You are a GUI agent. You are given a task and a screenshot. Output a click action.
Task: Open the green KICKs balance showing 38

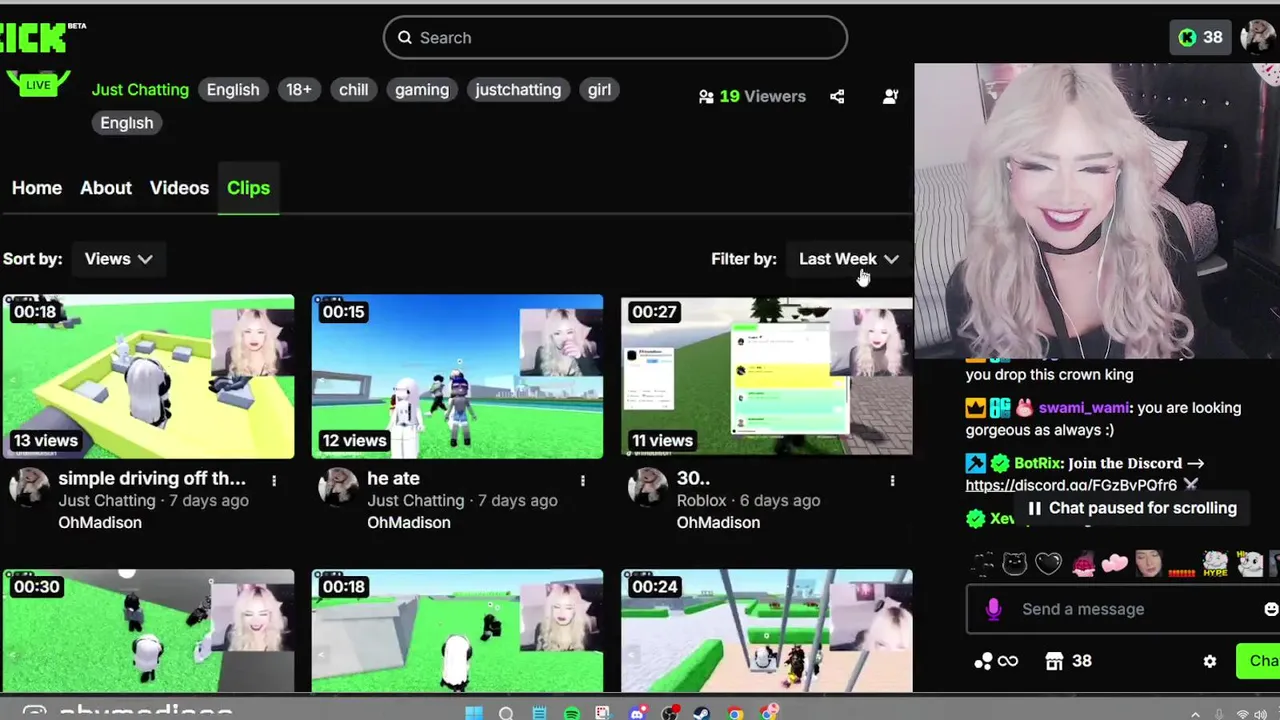pos(1200,38)
